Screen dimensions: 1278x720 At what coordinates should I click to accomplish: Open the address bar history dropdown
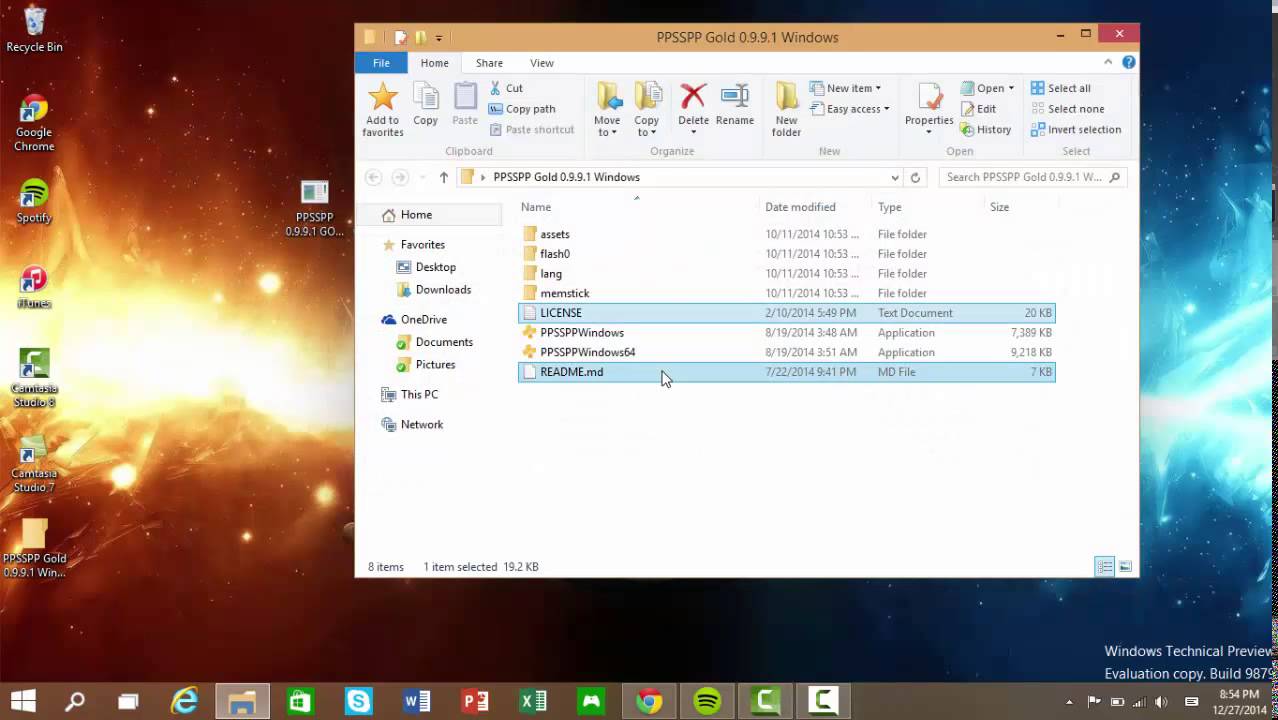click(895, 177)
